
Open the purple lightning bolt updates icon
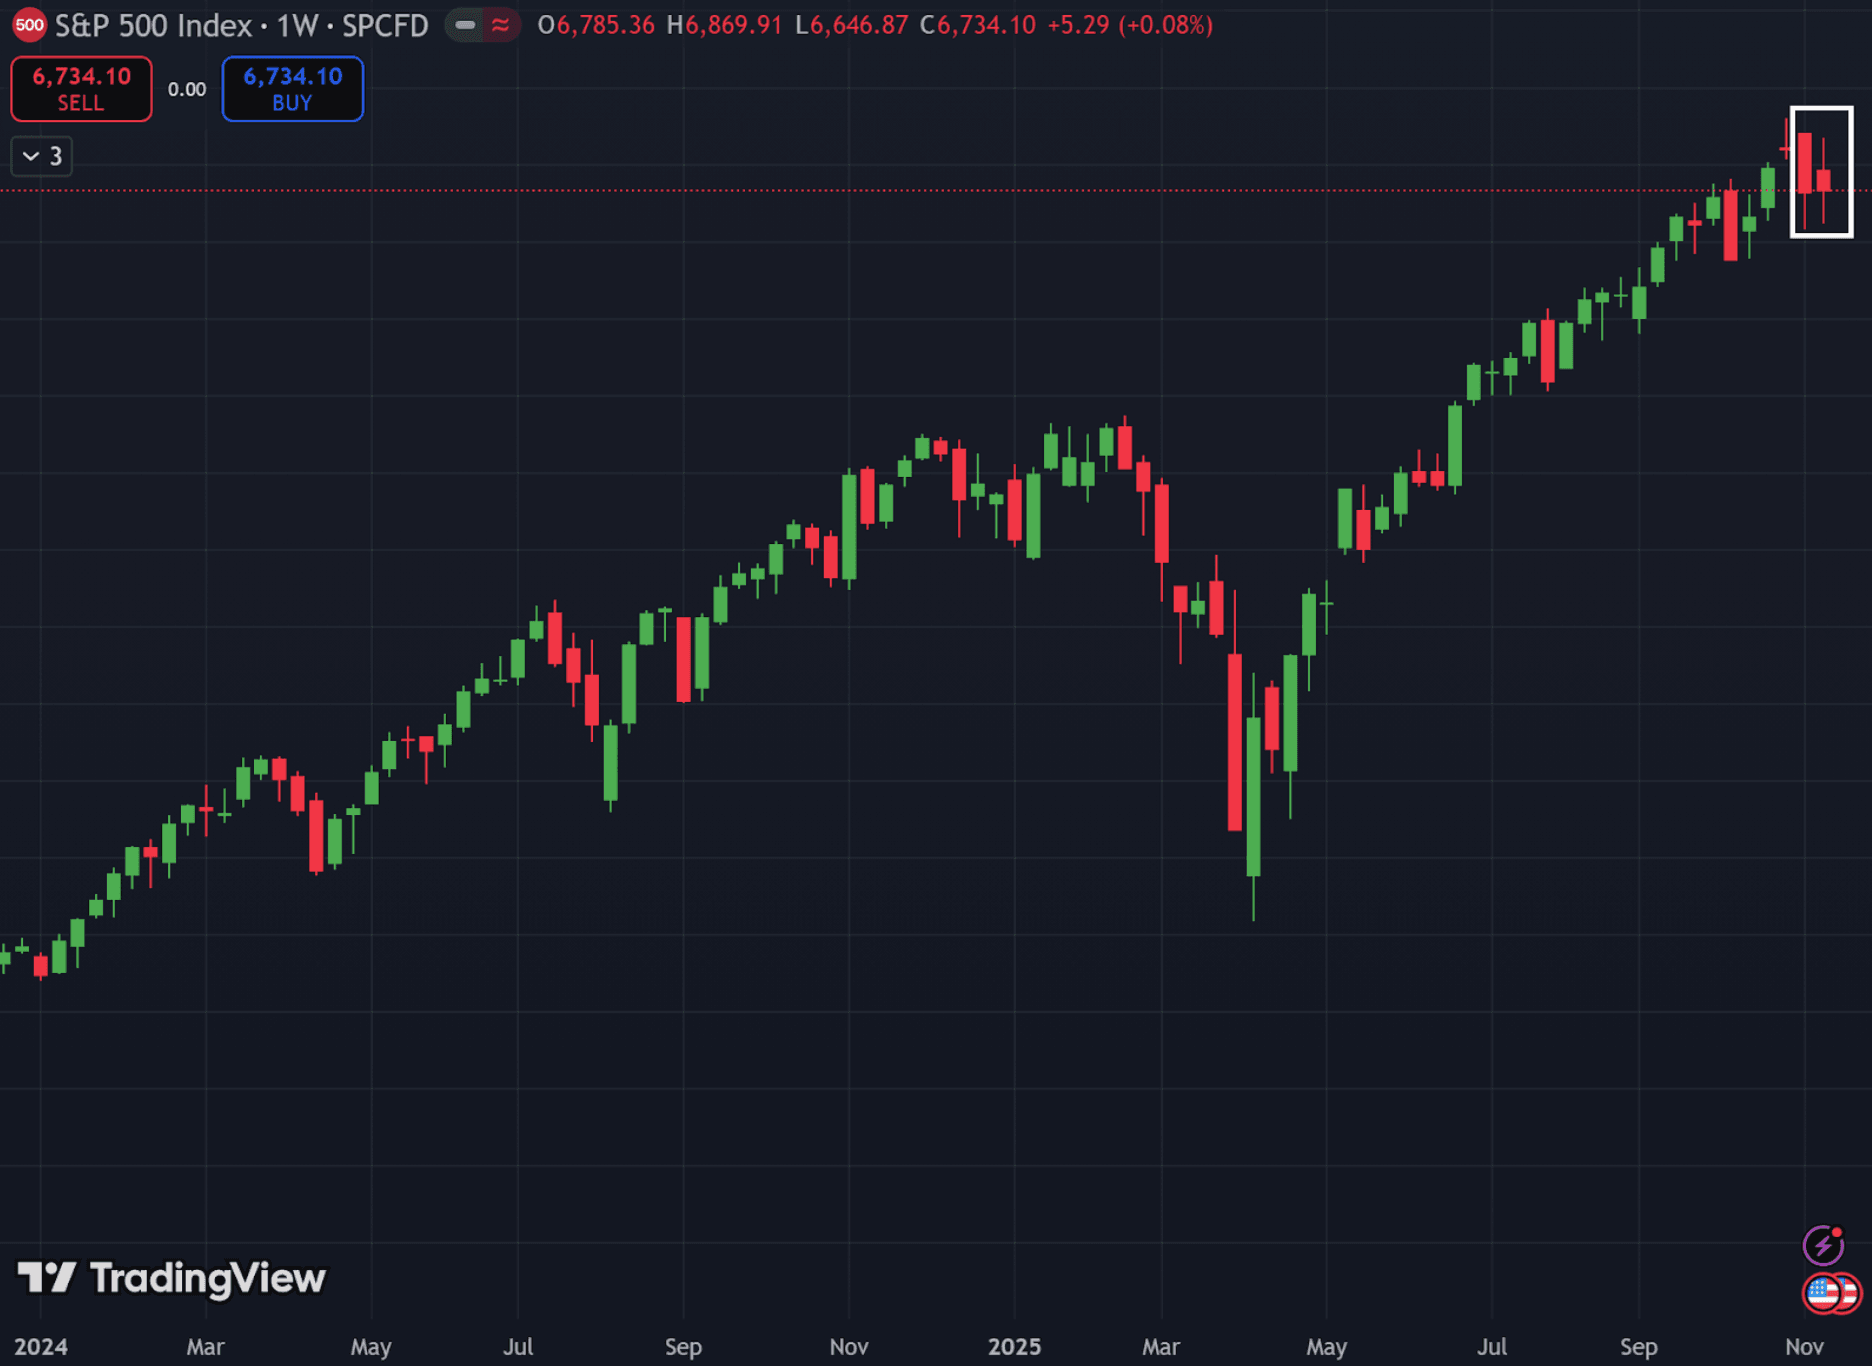[1822, 1246]
